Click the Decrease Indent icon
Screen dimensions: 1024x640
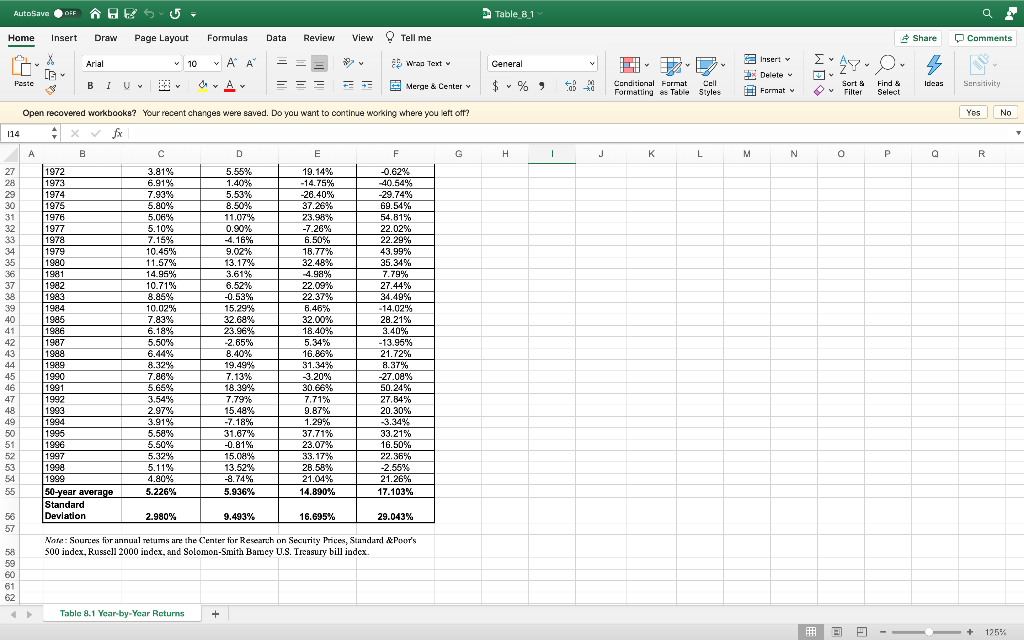click(349, 86)
